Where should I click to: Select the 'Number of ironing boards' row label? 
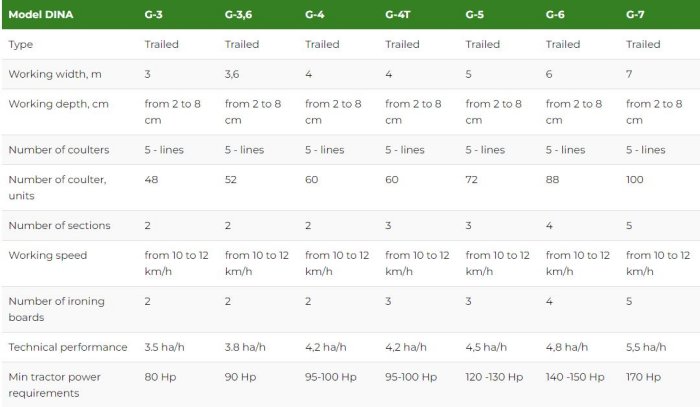click(x=56, y=308)
